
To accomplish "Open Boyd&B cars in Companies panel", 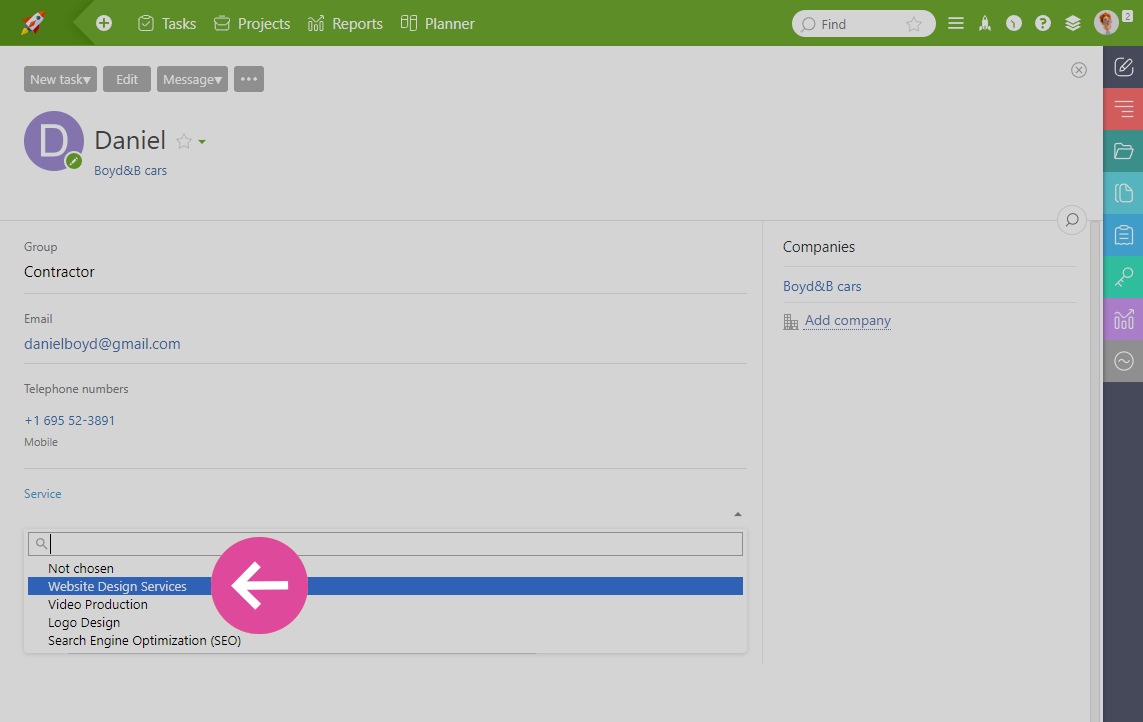I will click(822, 287).
